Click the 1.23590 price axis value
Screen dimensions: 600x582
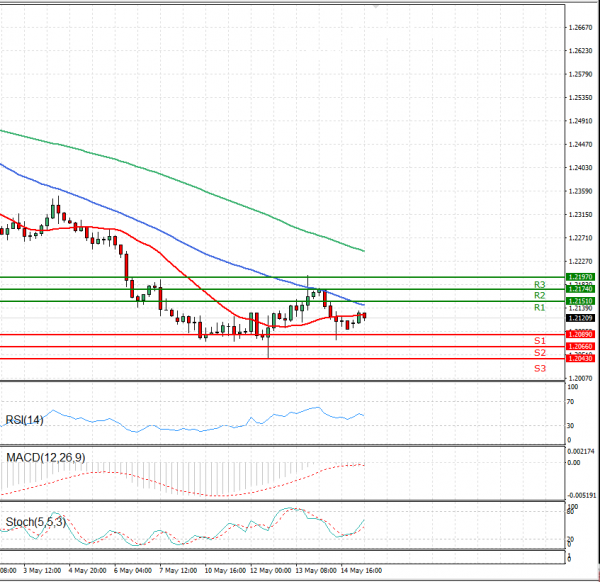click(580, 191)
